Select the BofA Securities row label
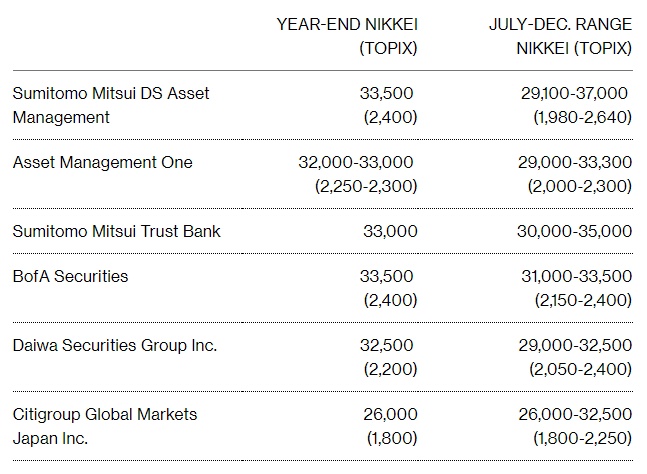 pos(70,276)
